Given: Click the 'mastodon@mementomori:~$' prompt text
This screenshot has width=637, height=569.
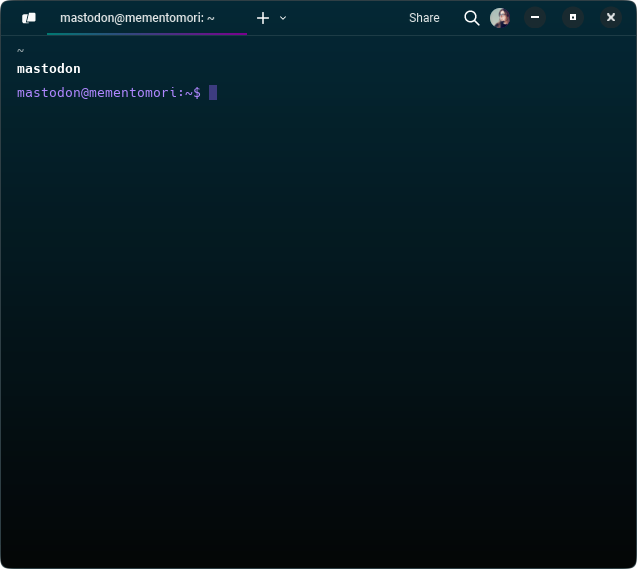Looking at the screenshot, I should [x=109, y=93].
